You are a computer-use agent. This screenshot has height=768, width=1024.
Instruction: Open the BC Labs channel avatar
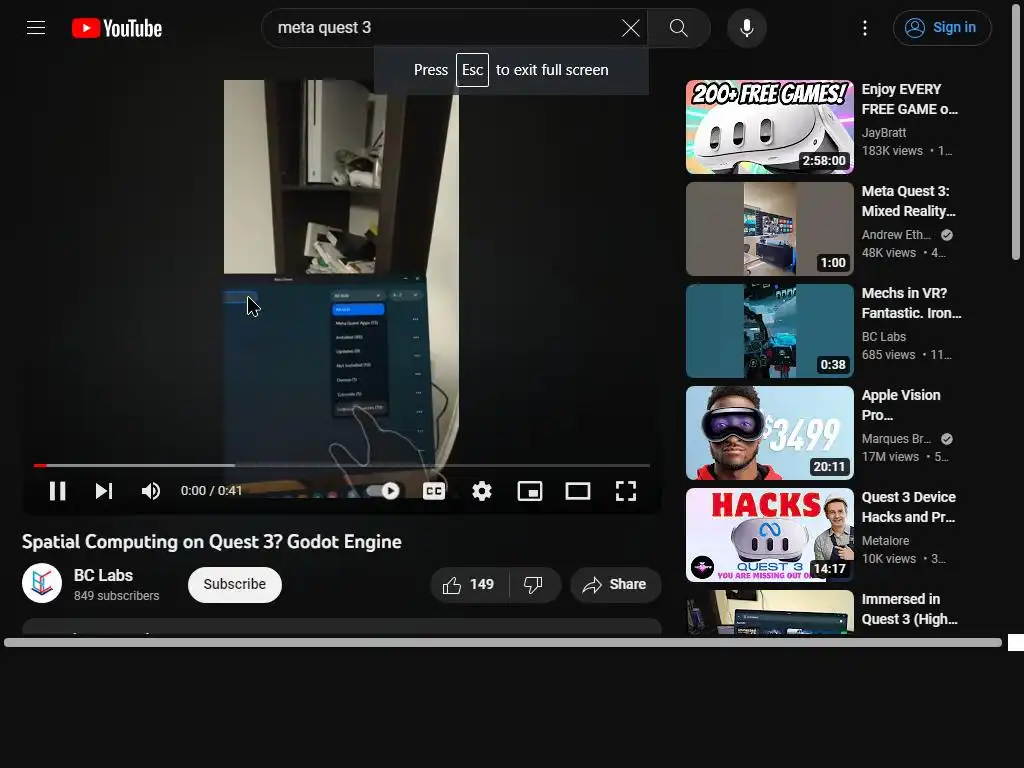pyautogui.click(x=42, y=583)
